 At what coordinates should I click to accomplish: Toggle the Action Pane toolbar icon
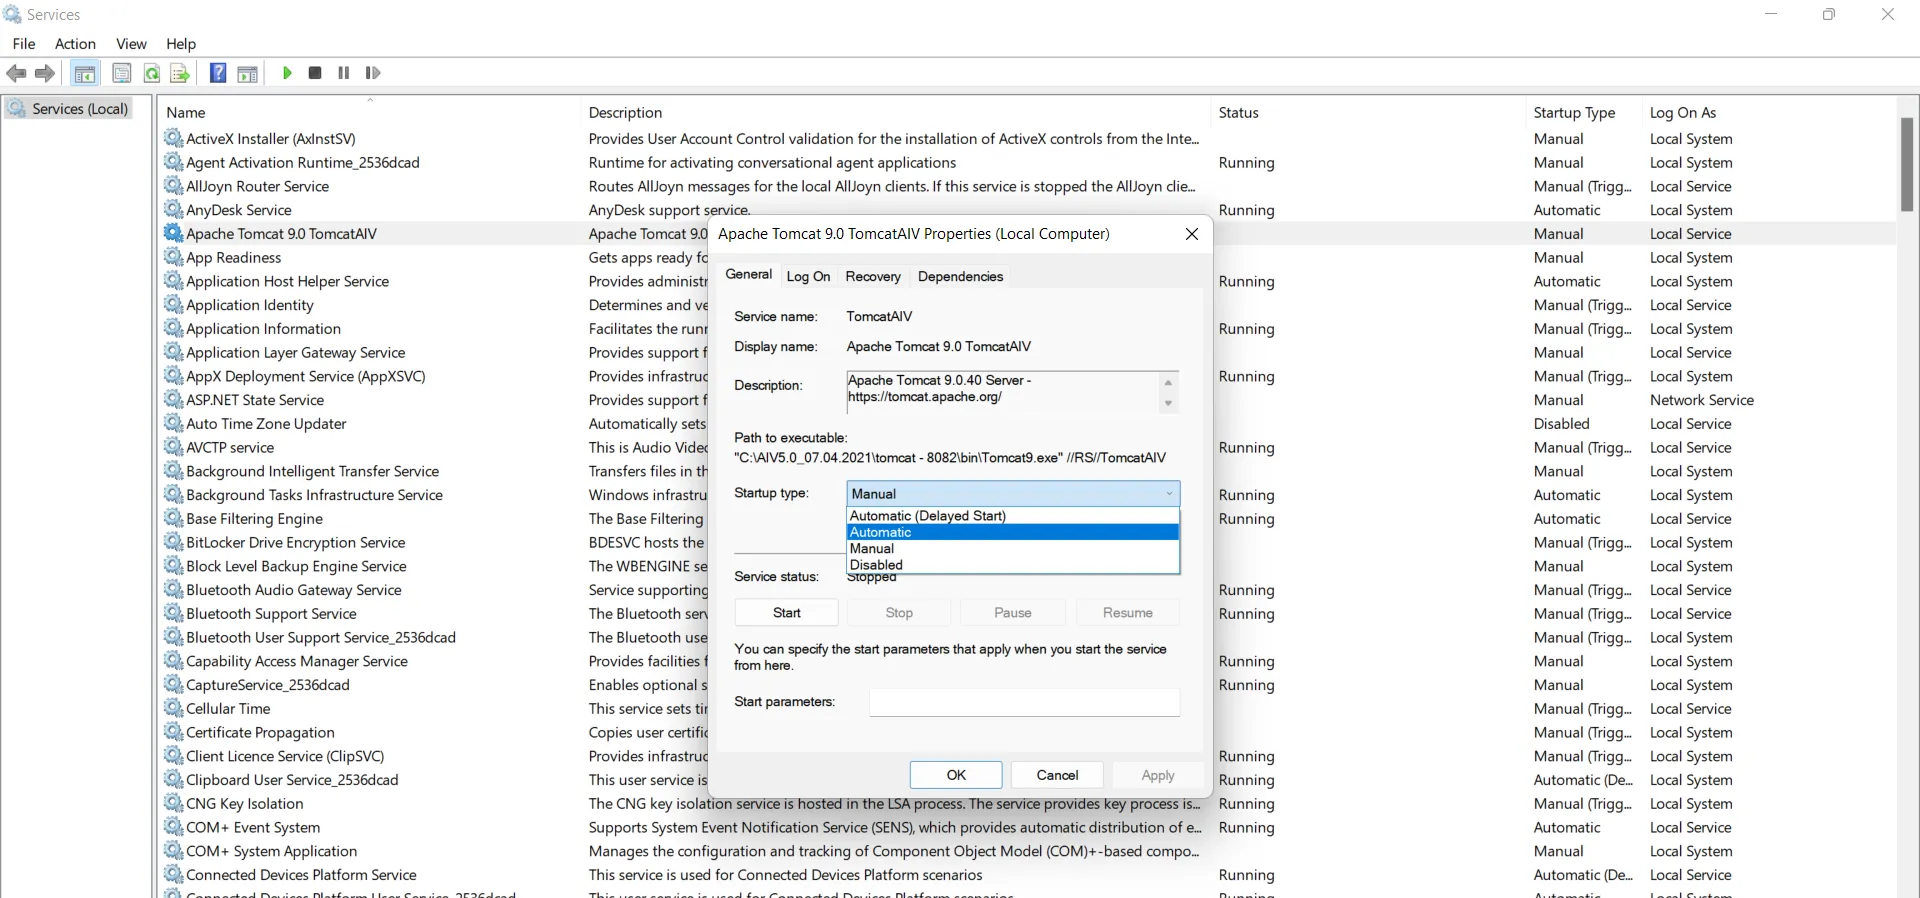(248, 73)
